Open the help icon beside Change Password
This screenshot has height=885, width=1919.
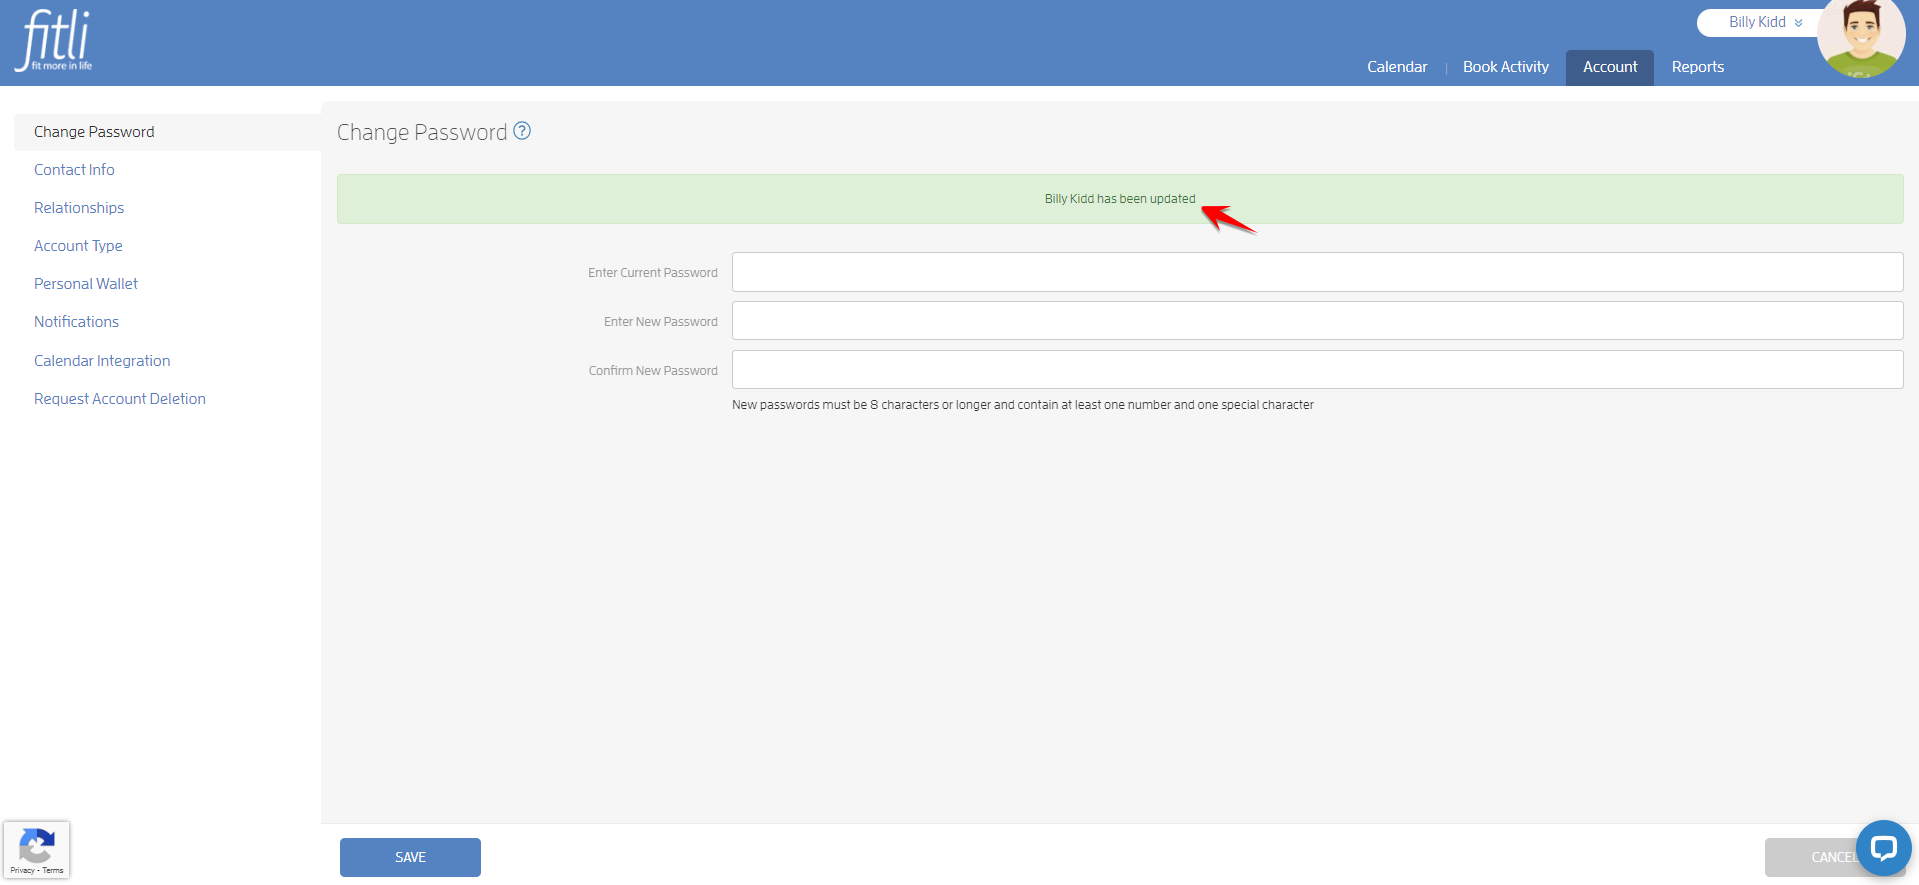(x=522, y=131)
